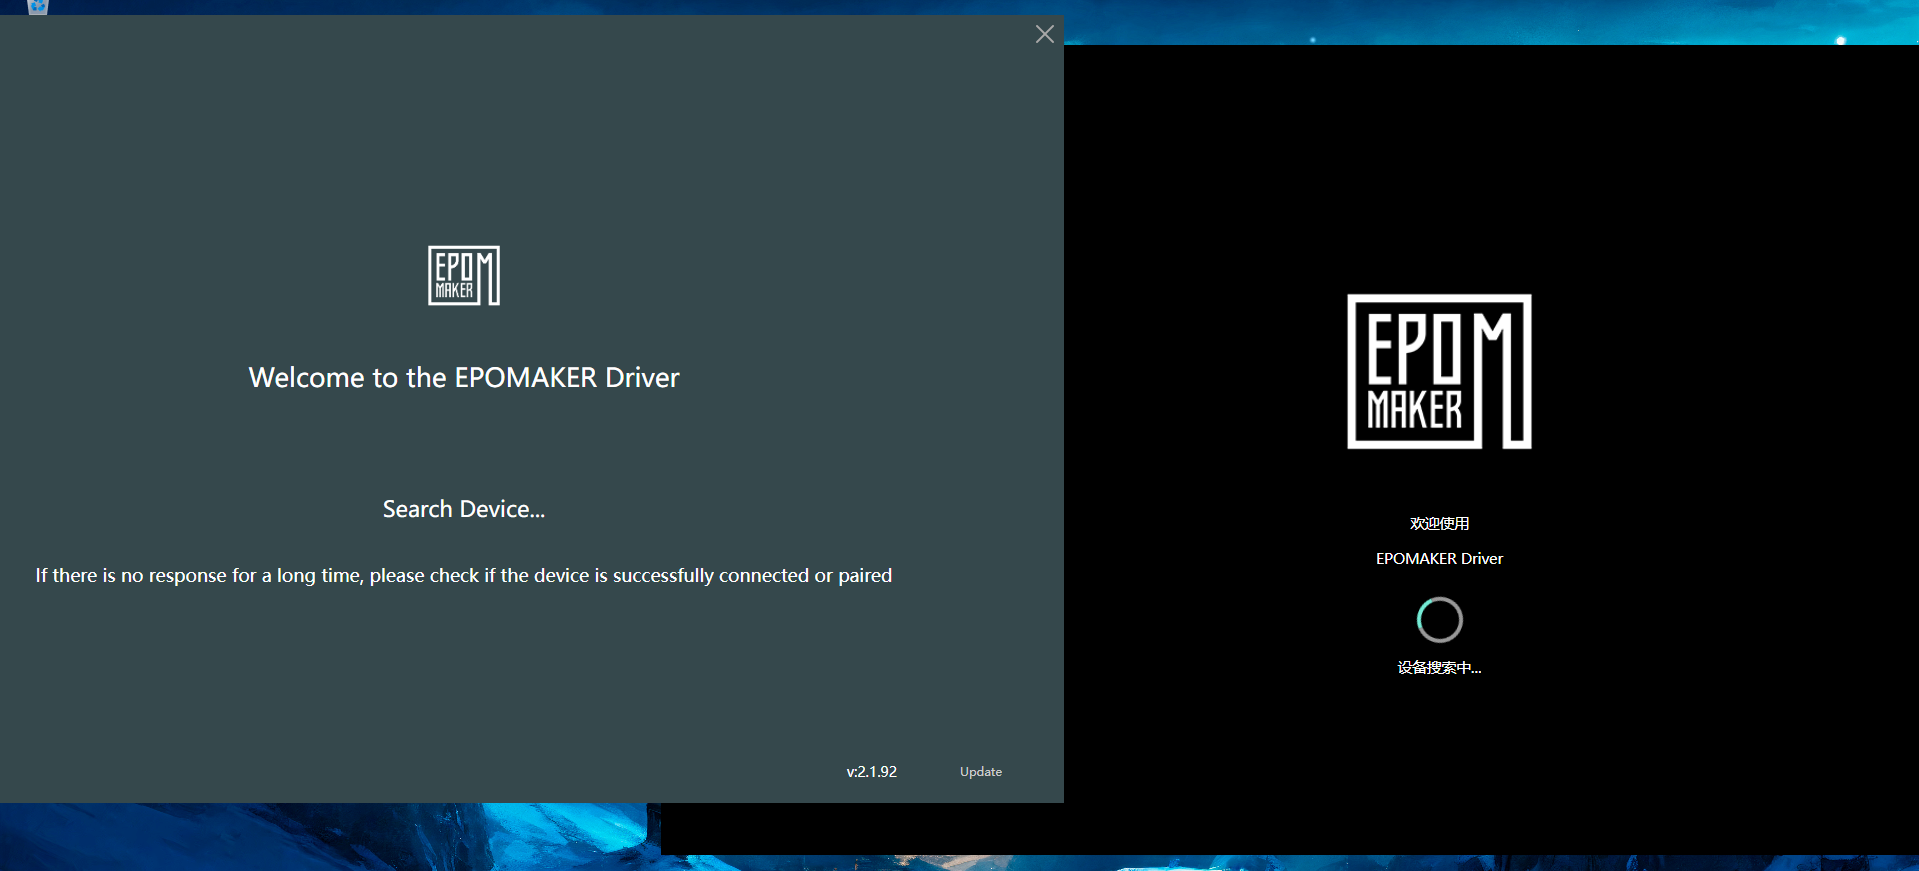Click the connection troubleshooting hint text
This screenshot has width=1919, height=871.
[x=464, y=576]
